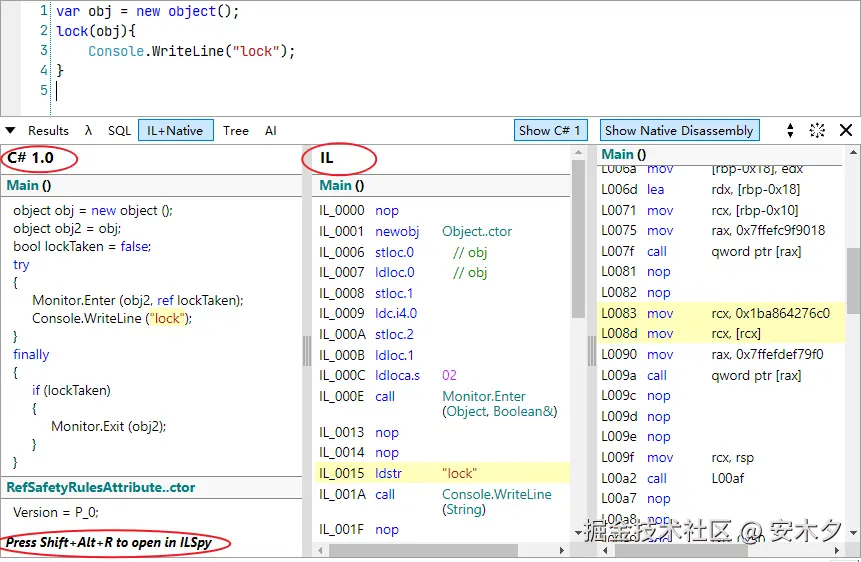The width and height of the screenshot is (861, 562).
Task: Click Monitor.Enter (Object, Boolean&) in IL pane
Action: [500, 404]
